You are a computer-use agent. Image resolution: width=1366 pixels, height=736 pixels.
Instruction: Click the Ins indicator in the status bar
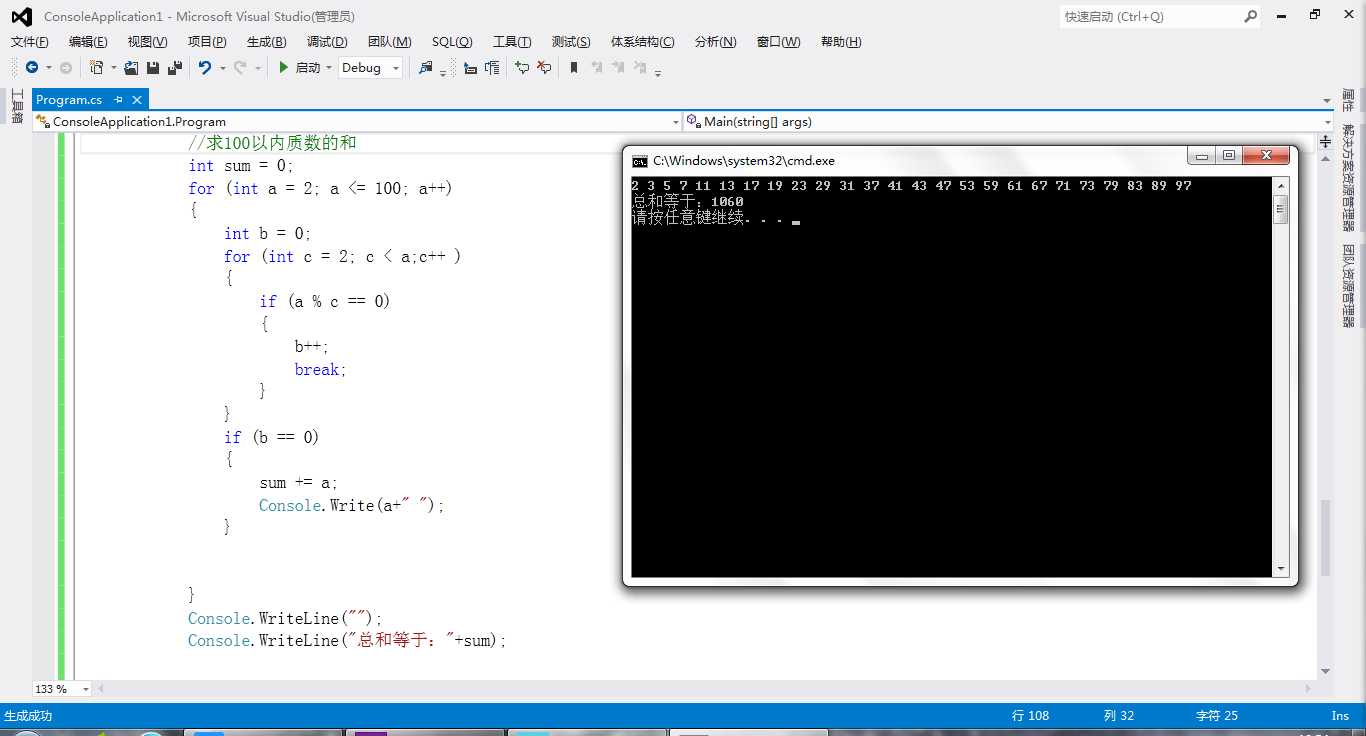point(1340,715)
